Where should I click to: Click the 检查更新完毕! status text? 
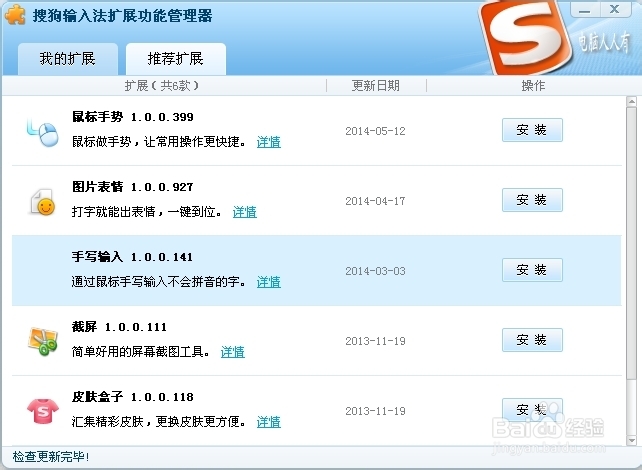(51, 457)
